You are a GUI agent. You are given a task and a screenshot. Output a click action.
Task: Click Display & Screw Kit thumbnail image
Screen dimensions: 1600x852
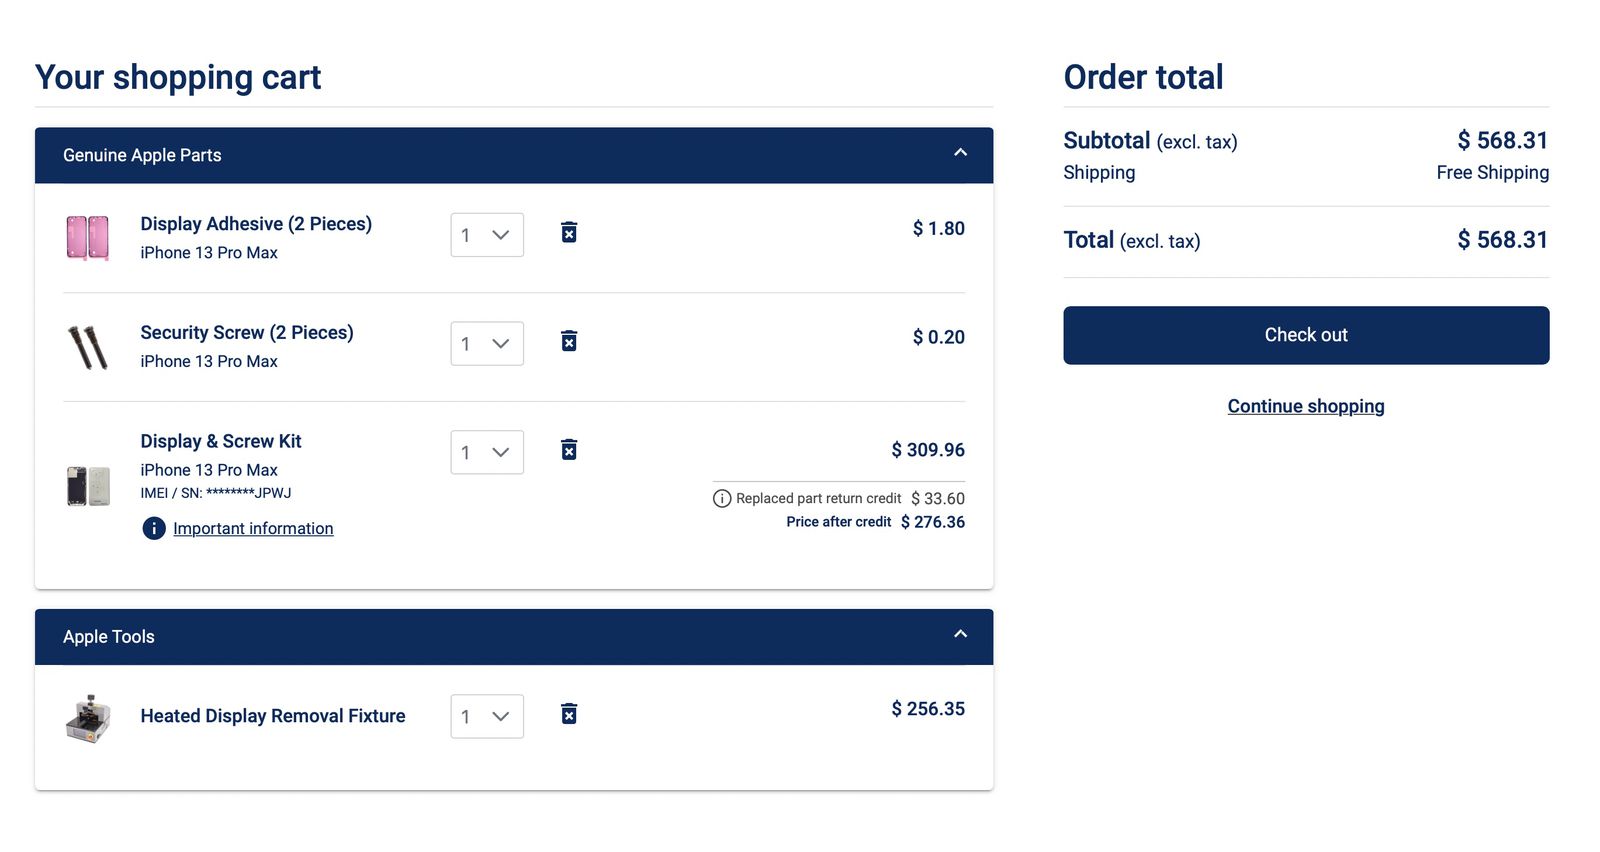point(88,486)
